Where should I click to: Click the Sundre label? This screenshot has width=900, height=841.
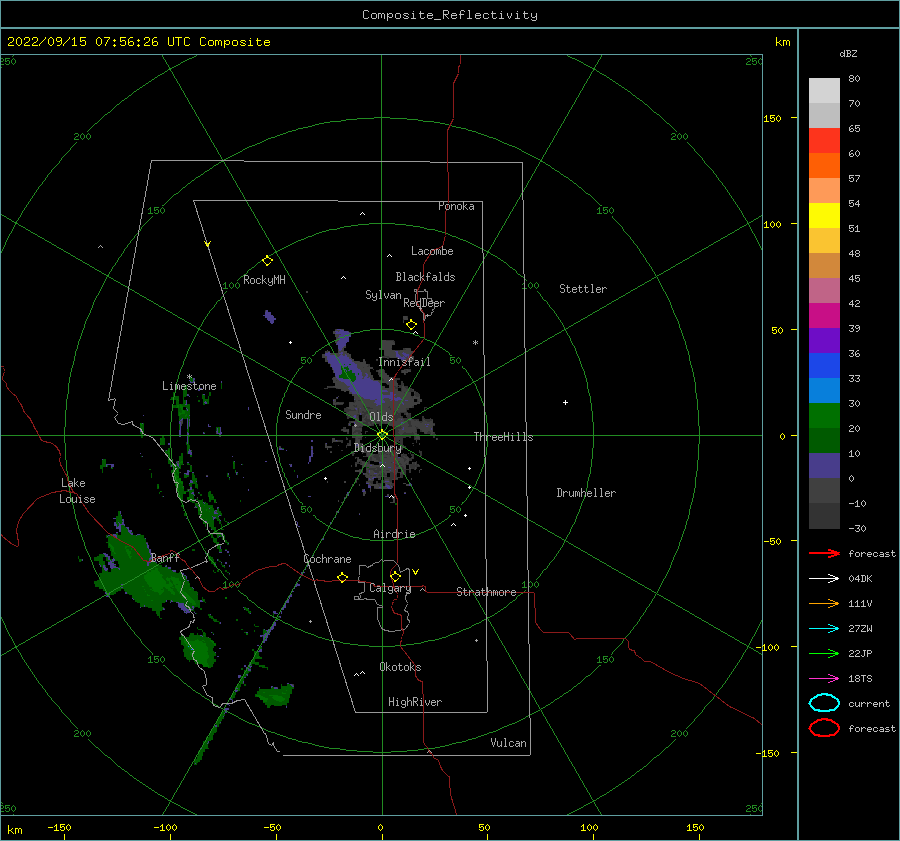[x=303, y=414]
